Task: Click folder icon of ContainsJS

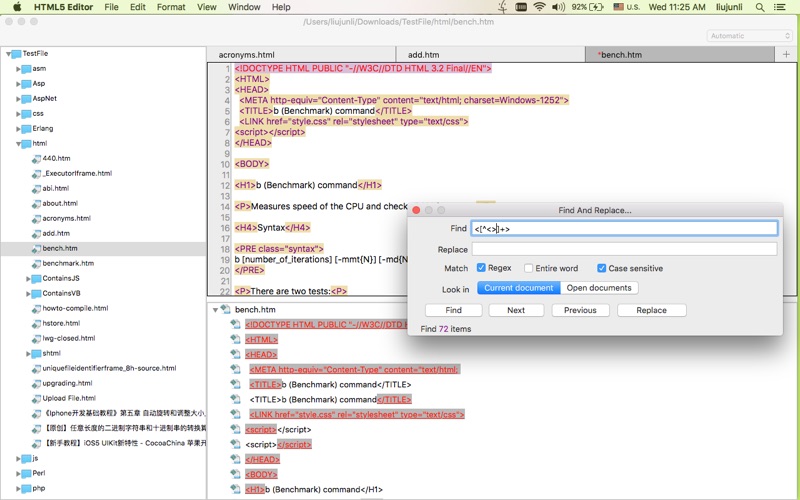Action: pos(36,279)
